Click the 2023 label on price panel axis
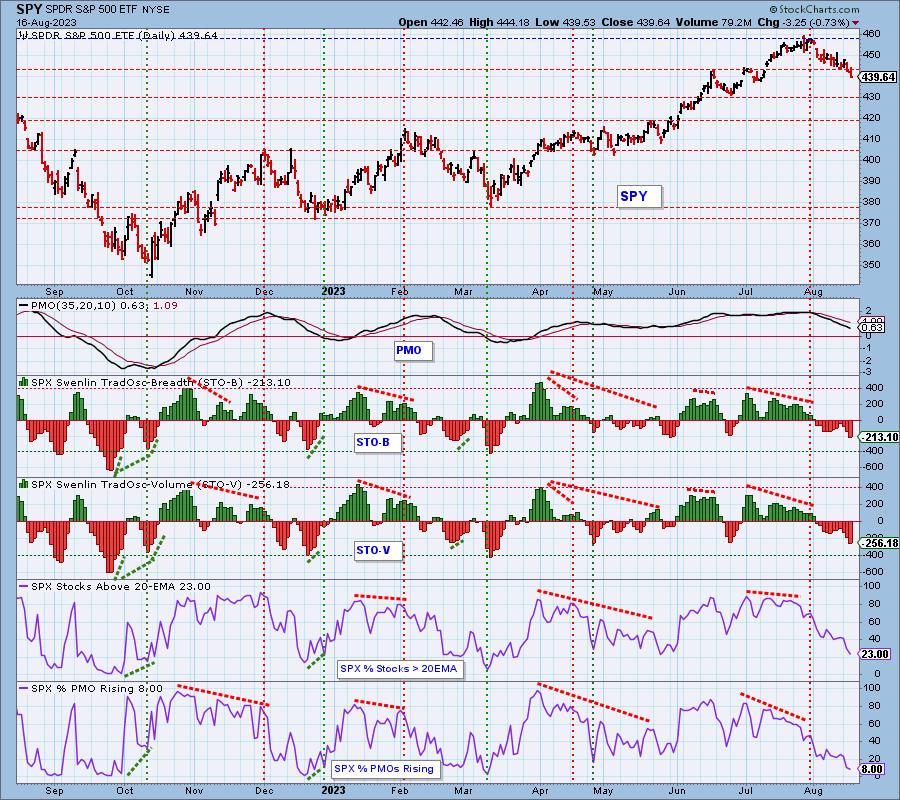The image size is (900, 800). 333,291
